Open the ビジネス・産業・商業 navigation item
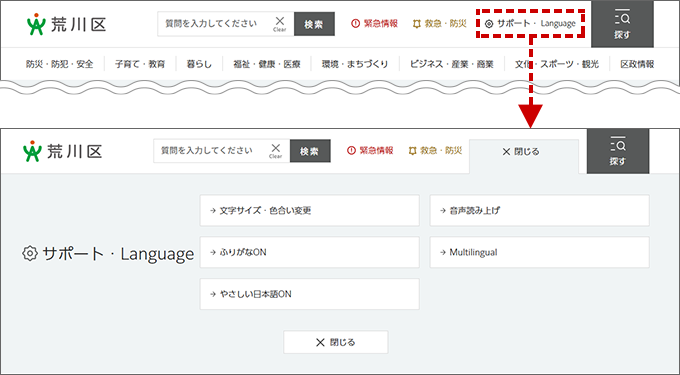The height and width of the screenshot is (375, 680). click(452, 64)
